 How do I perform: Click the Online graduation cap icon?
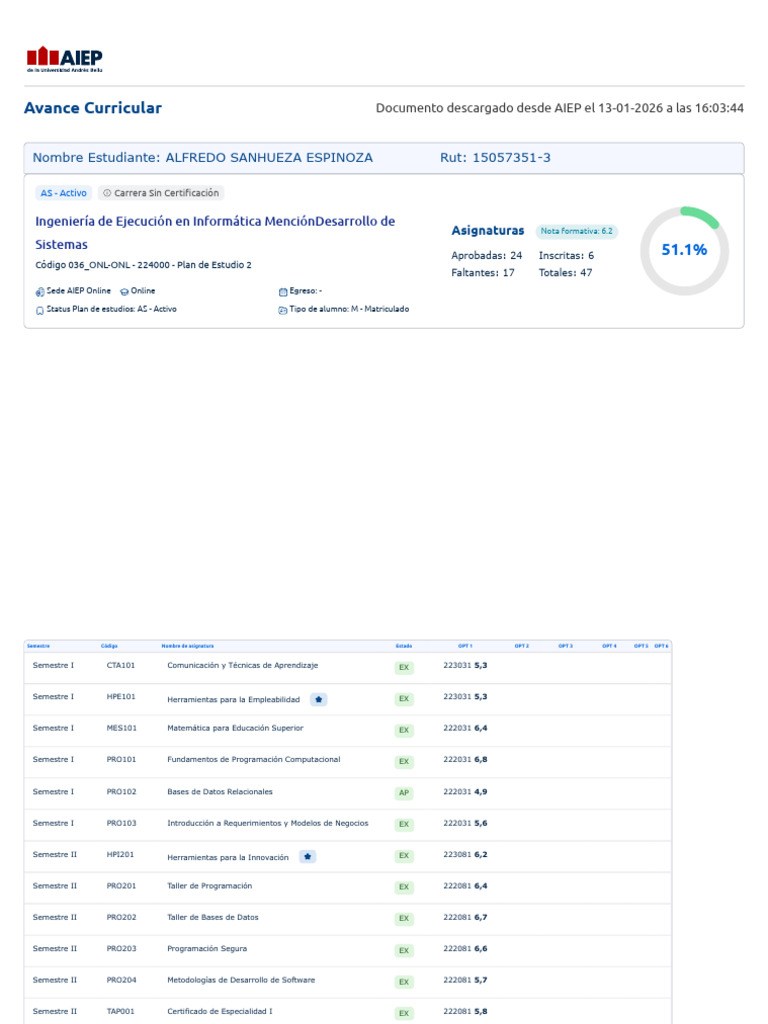click(124, 291)
